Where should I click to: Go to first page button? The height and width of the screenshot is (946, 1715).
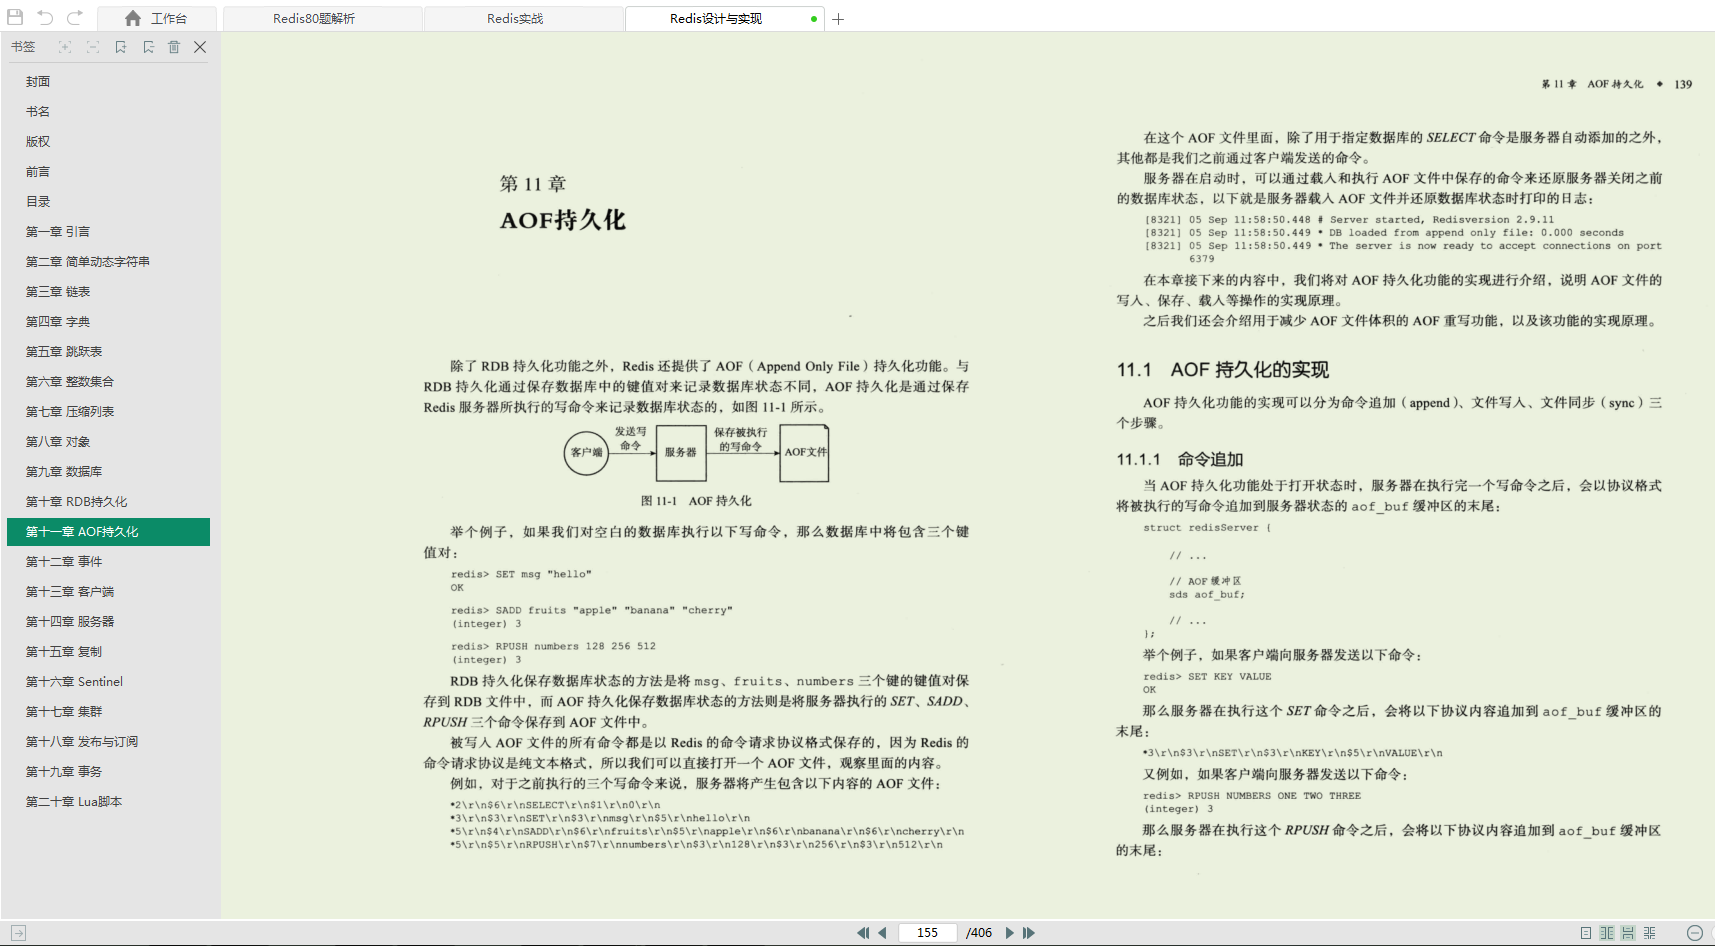point(863,933)
